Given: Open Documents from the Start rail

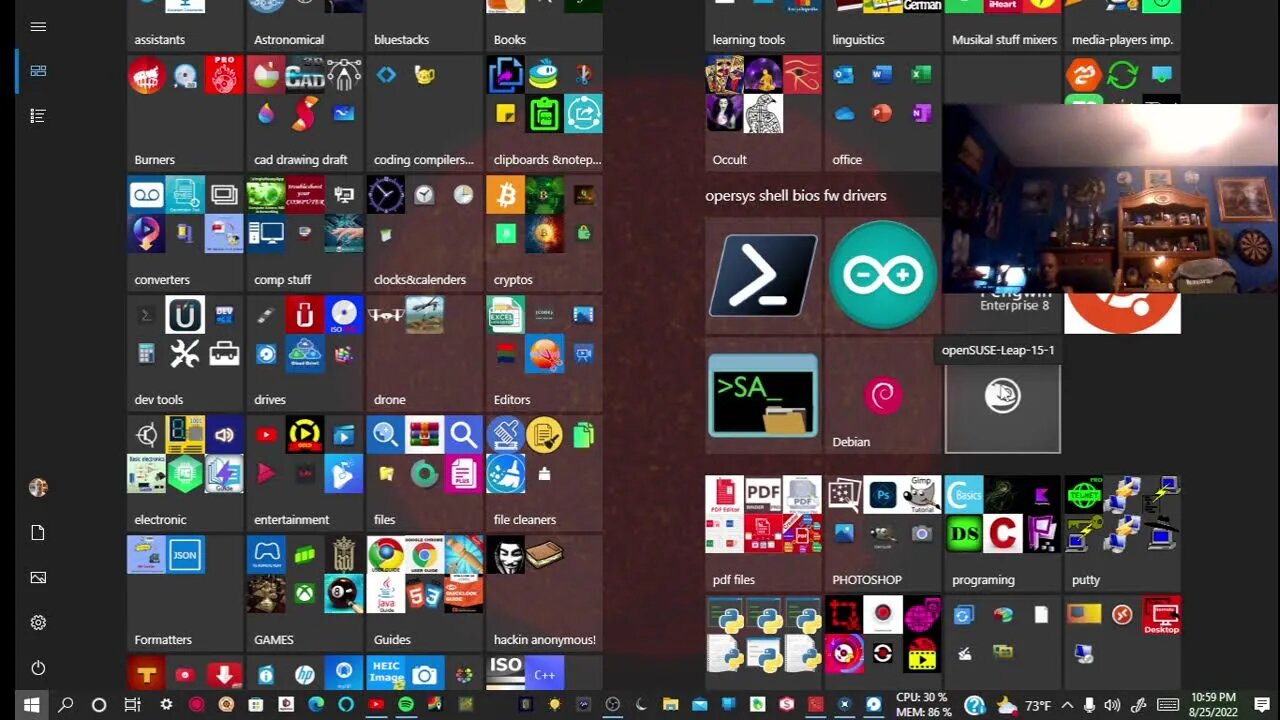Looking at the screenshot, I should [x=38, y=533].
